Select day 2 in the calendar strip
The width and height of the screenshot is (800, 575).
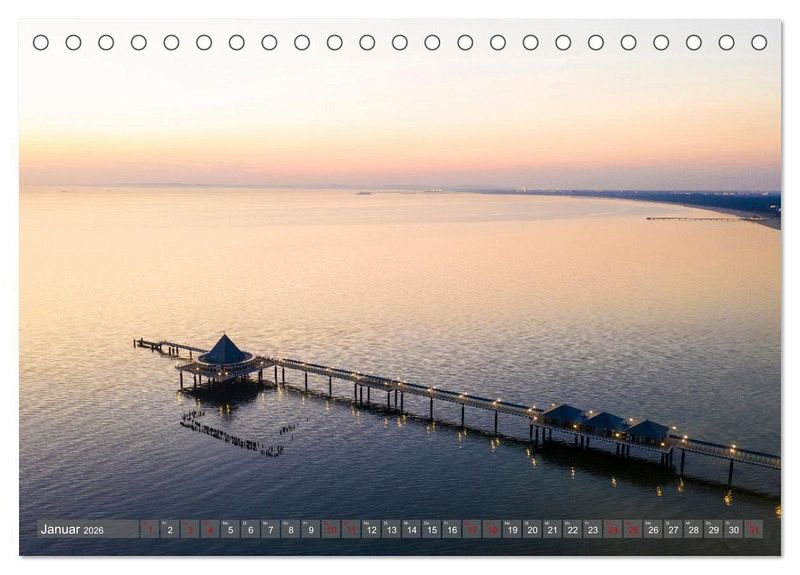[x=170, y=529]
